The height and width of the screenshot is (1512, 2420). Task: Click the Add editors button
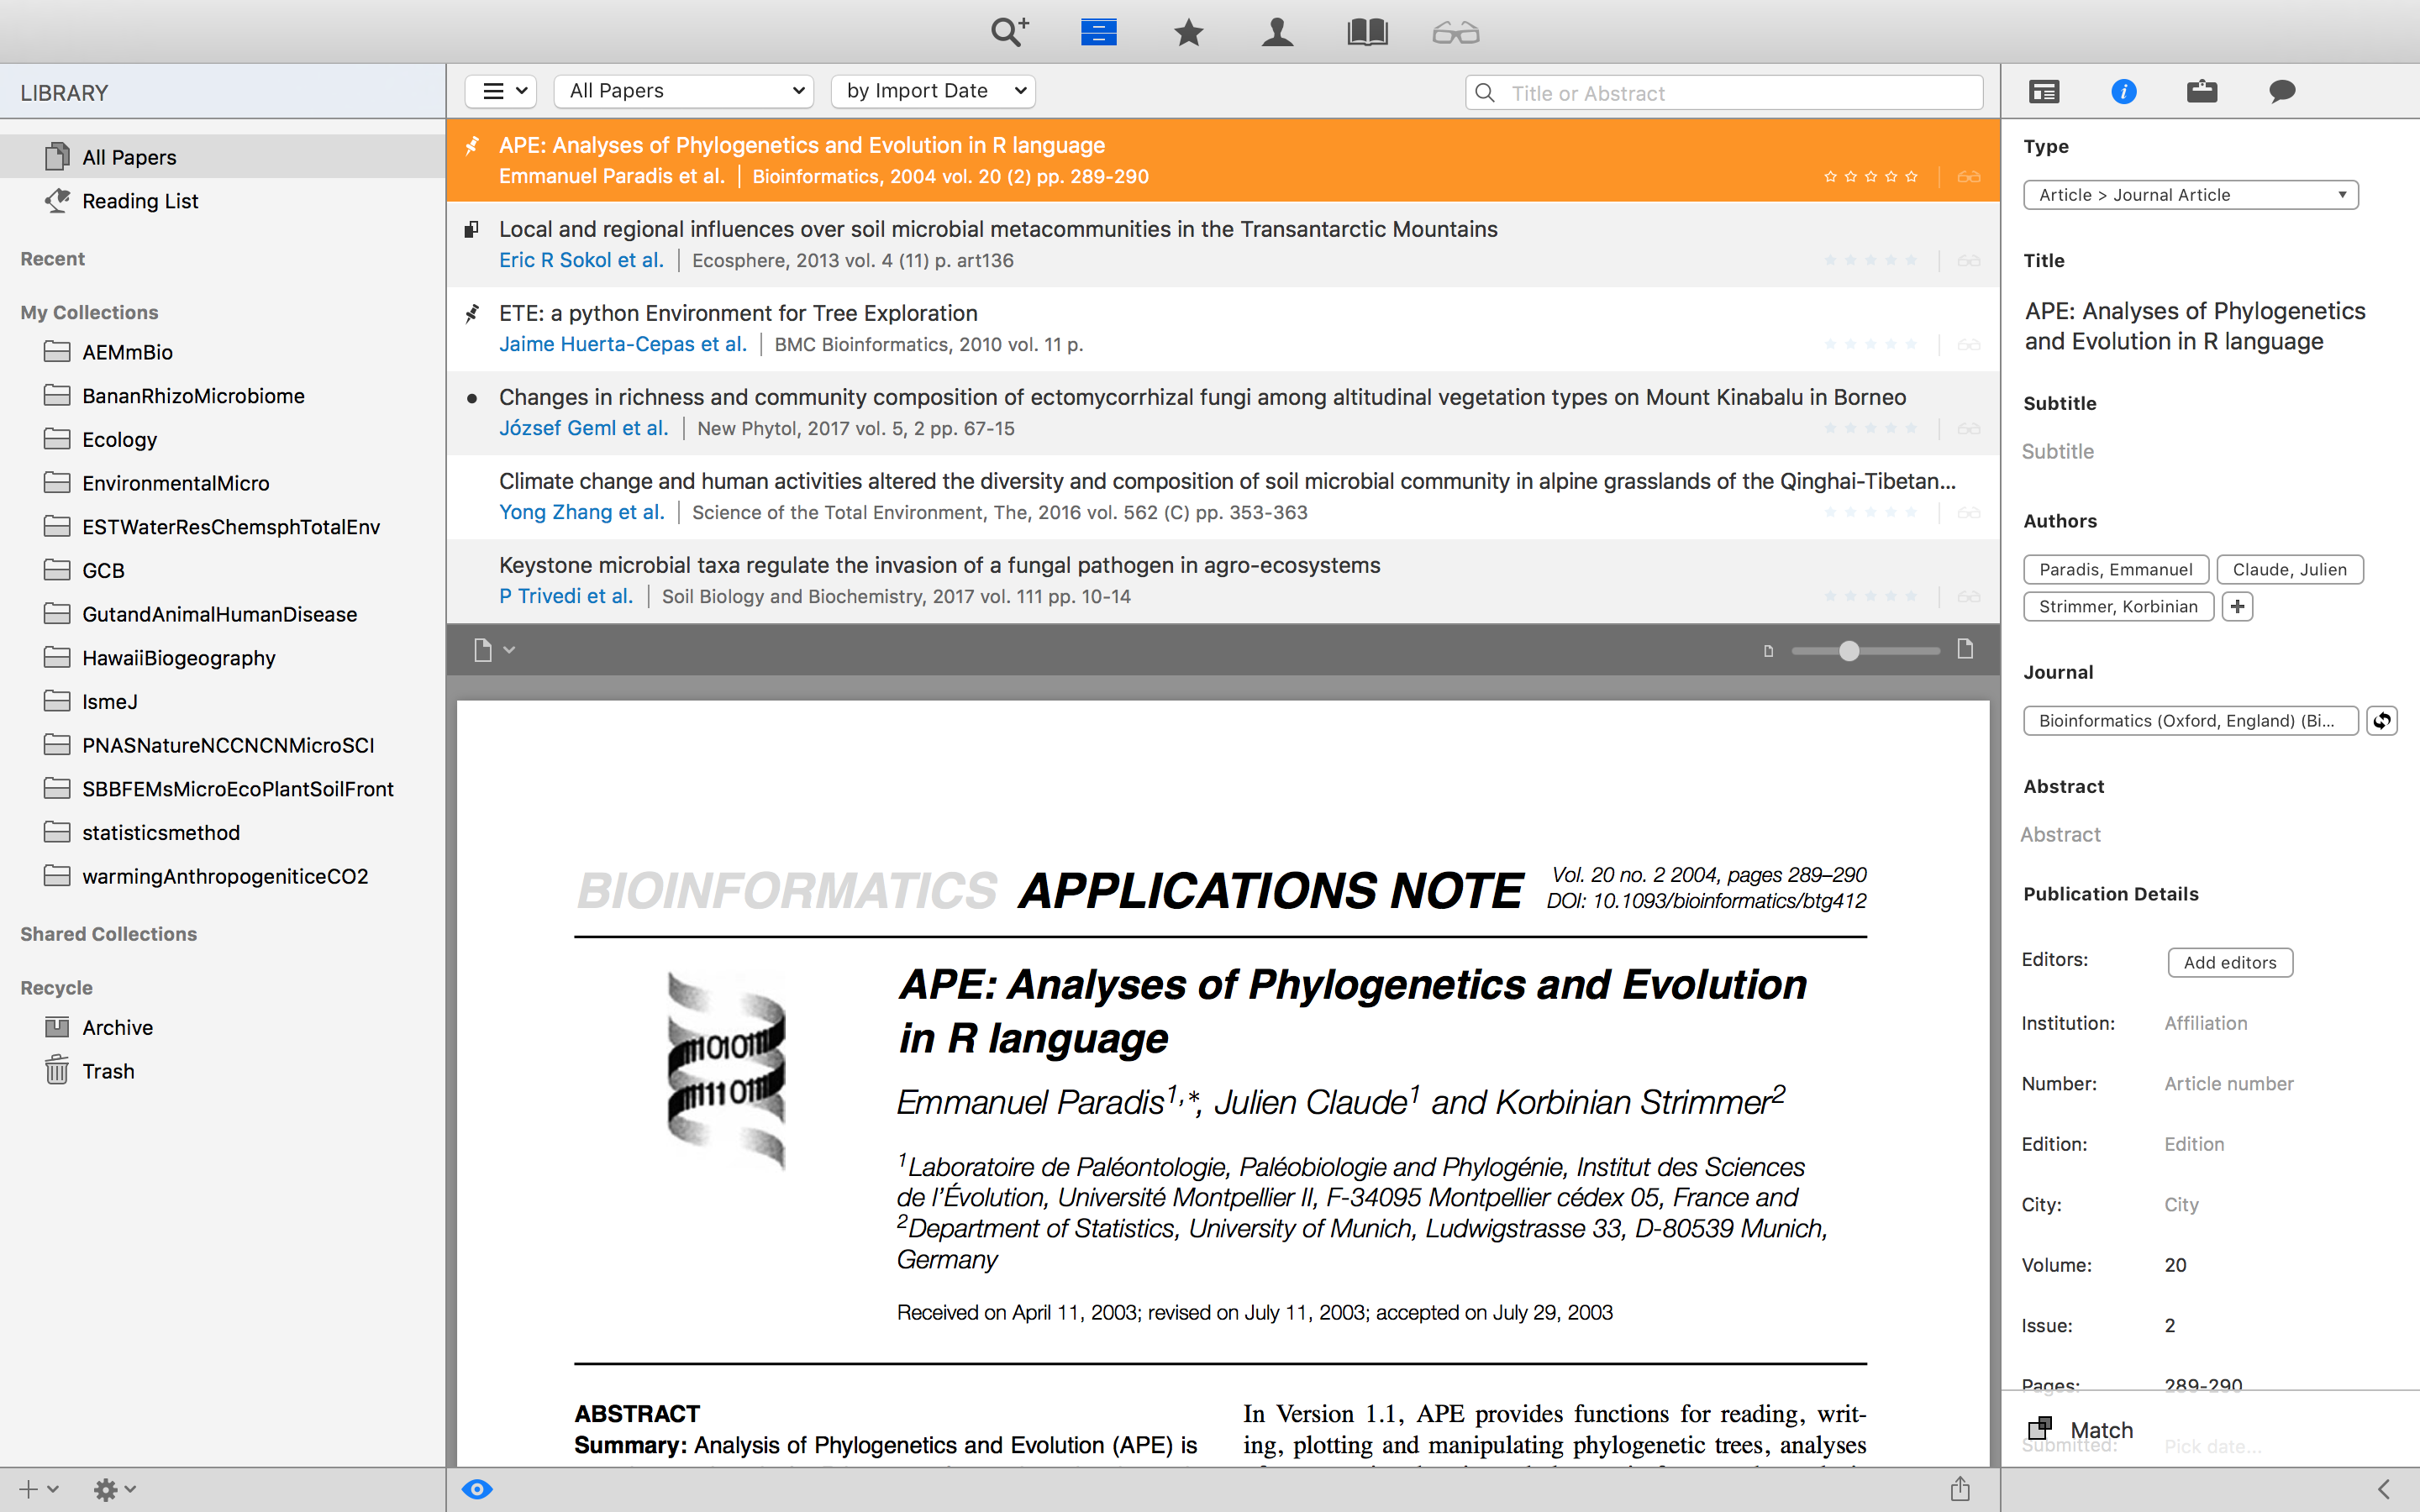point(2230,962)
